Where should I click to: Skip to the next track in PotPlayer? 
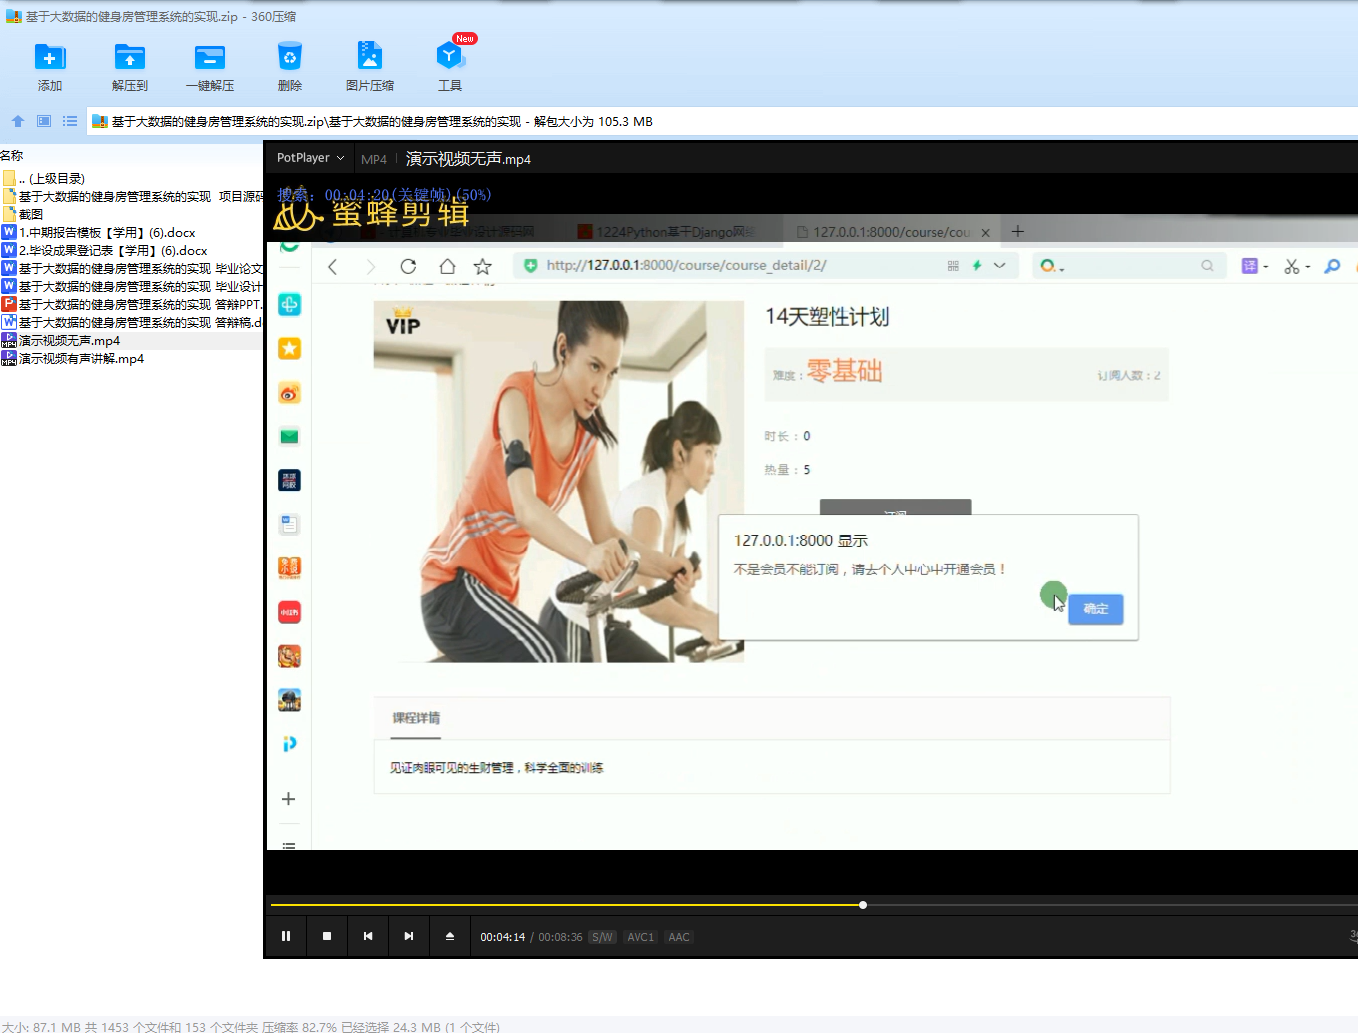409,936
